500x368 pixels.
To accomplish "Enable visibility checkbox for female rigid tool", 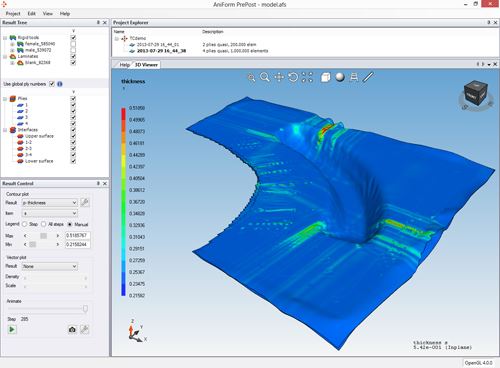I will tap(73, 44).
